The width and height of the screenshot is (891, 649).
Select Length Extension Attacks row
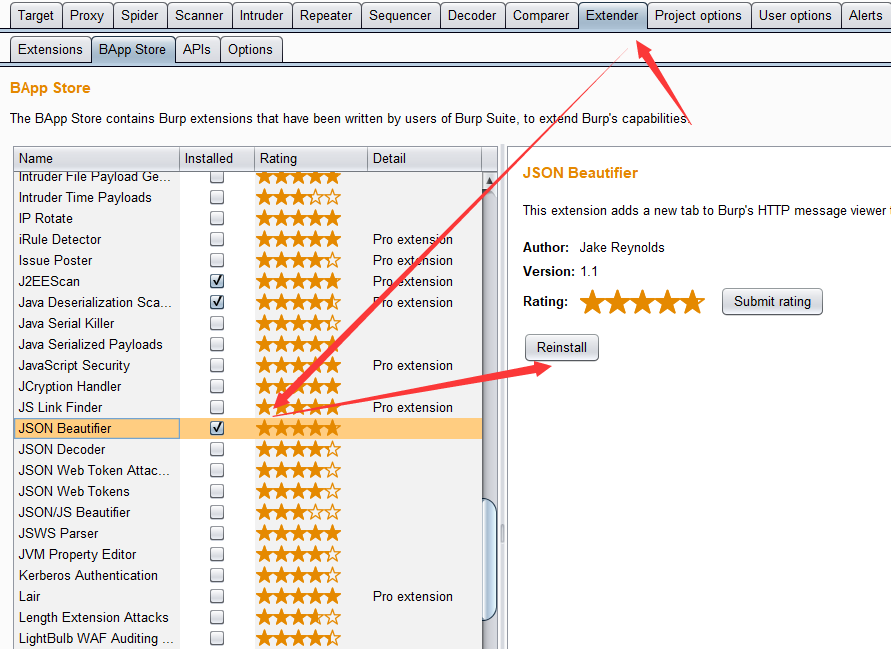point(248,617)
